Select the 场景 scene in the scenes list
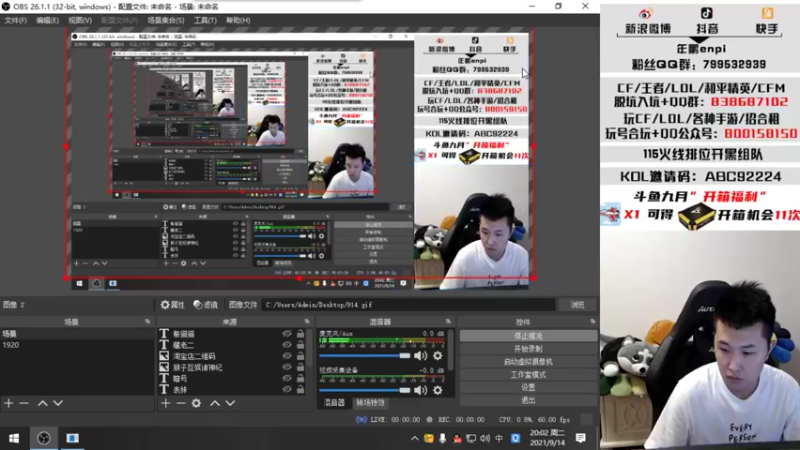Image resolution: width=800 pixels, height=450 pixels. point(77,334)
